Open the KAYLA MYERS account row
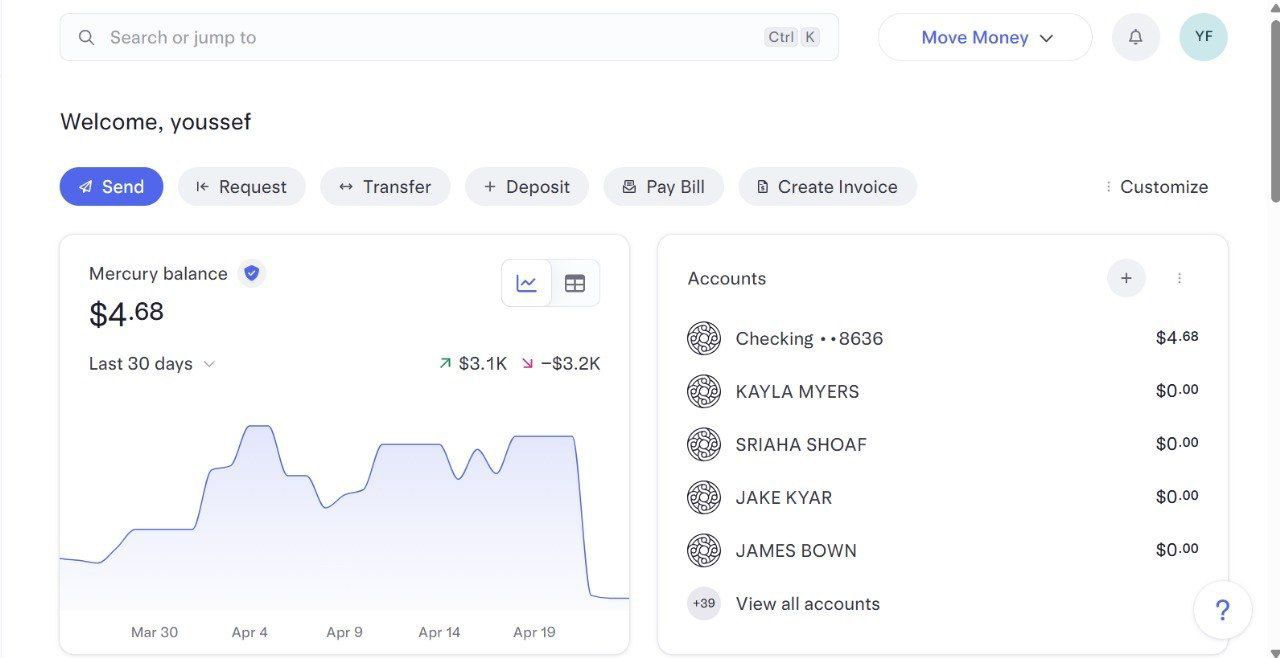 click(x=797, y=391)
